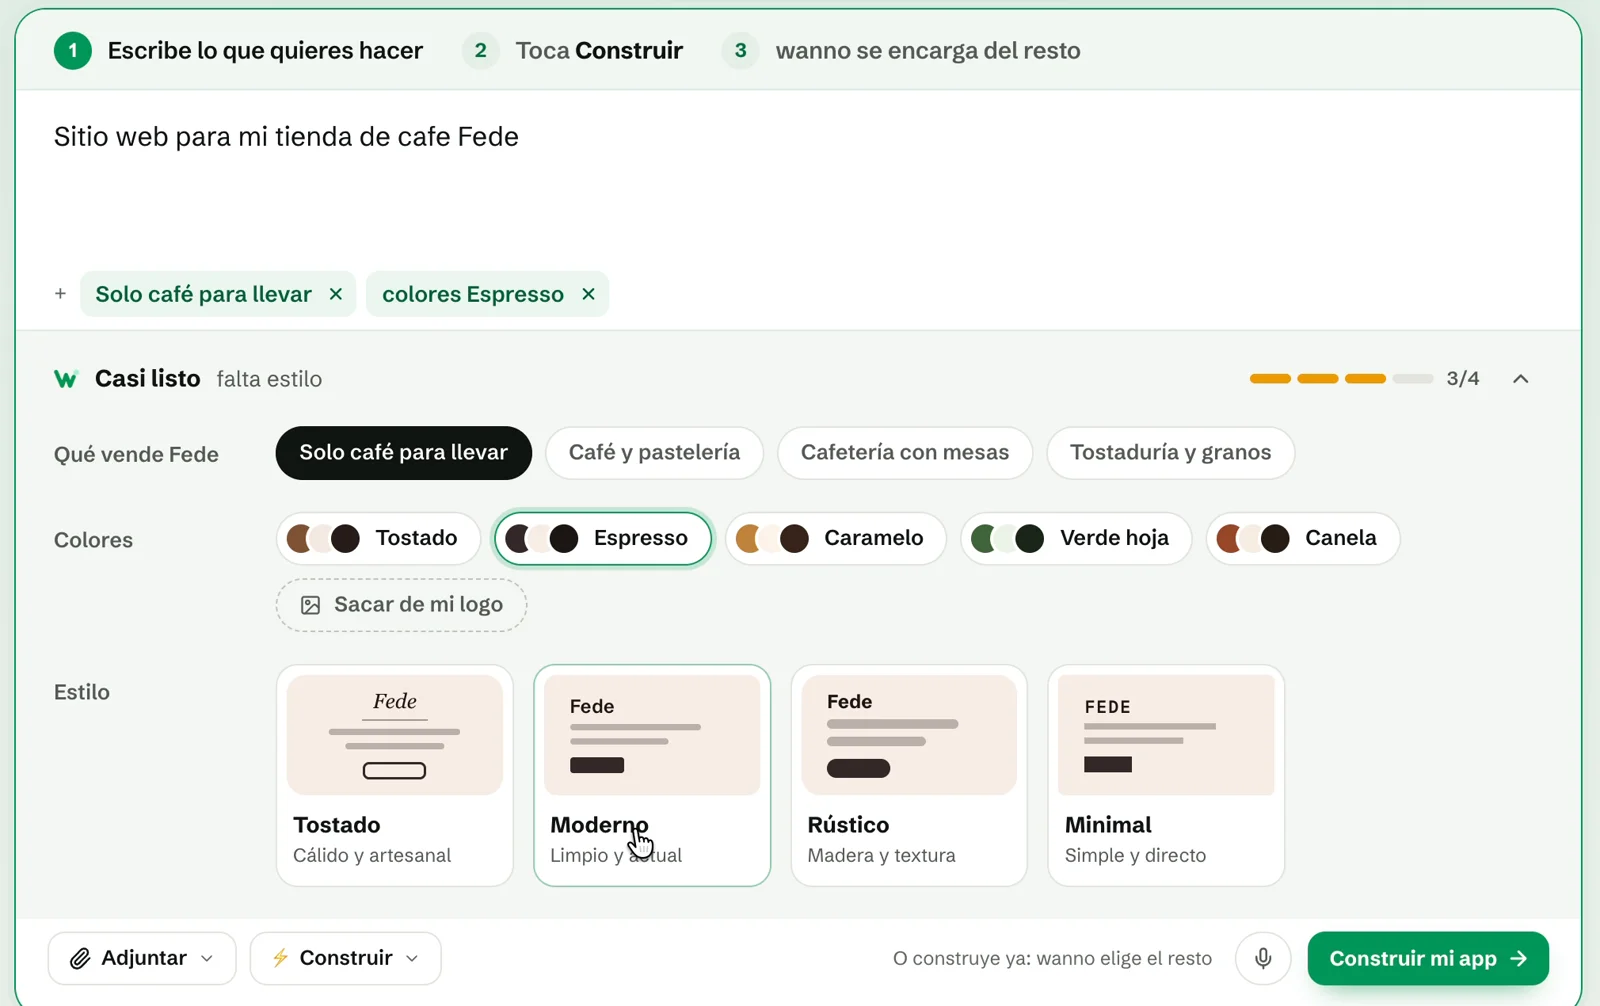This screenshot has width=1600, height=1006.
Task: Click 'Sacar de mi logo' button
Action: pyautogui.click(x=402, y=605)
